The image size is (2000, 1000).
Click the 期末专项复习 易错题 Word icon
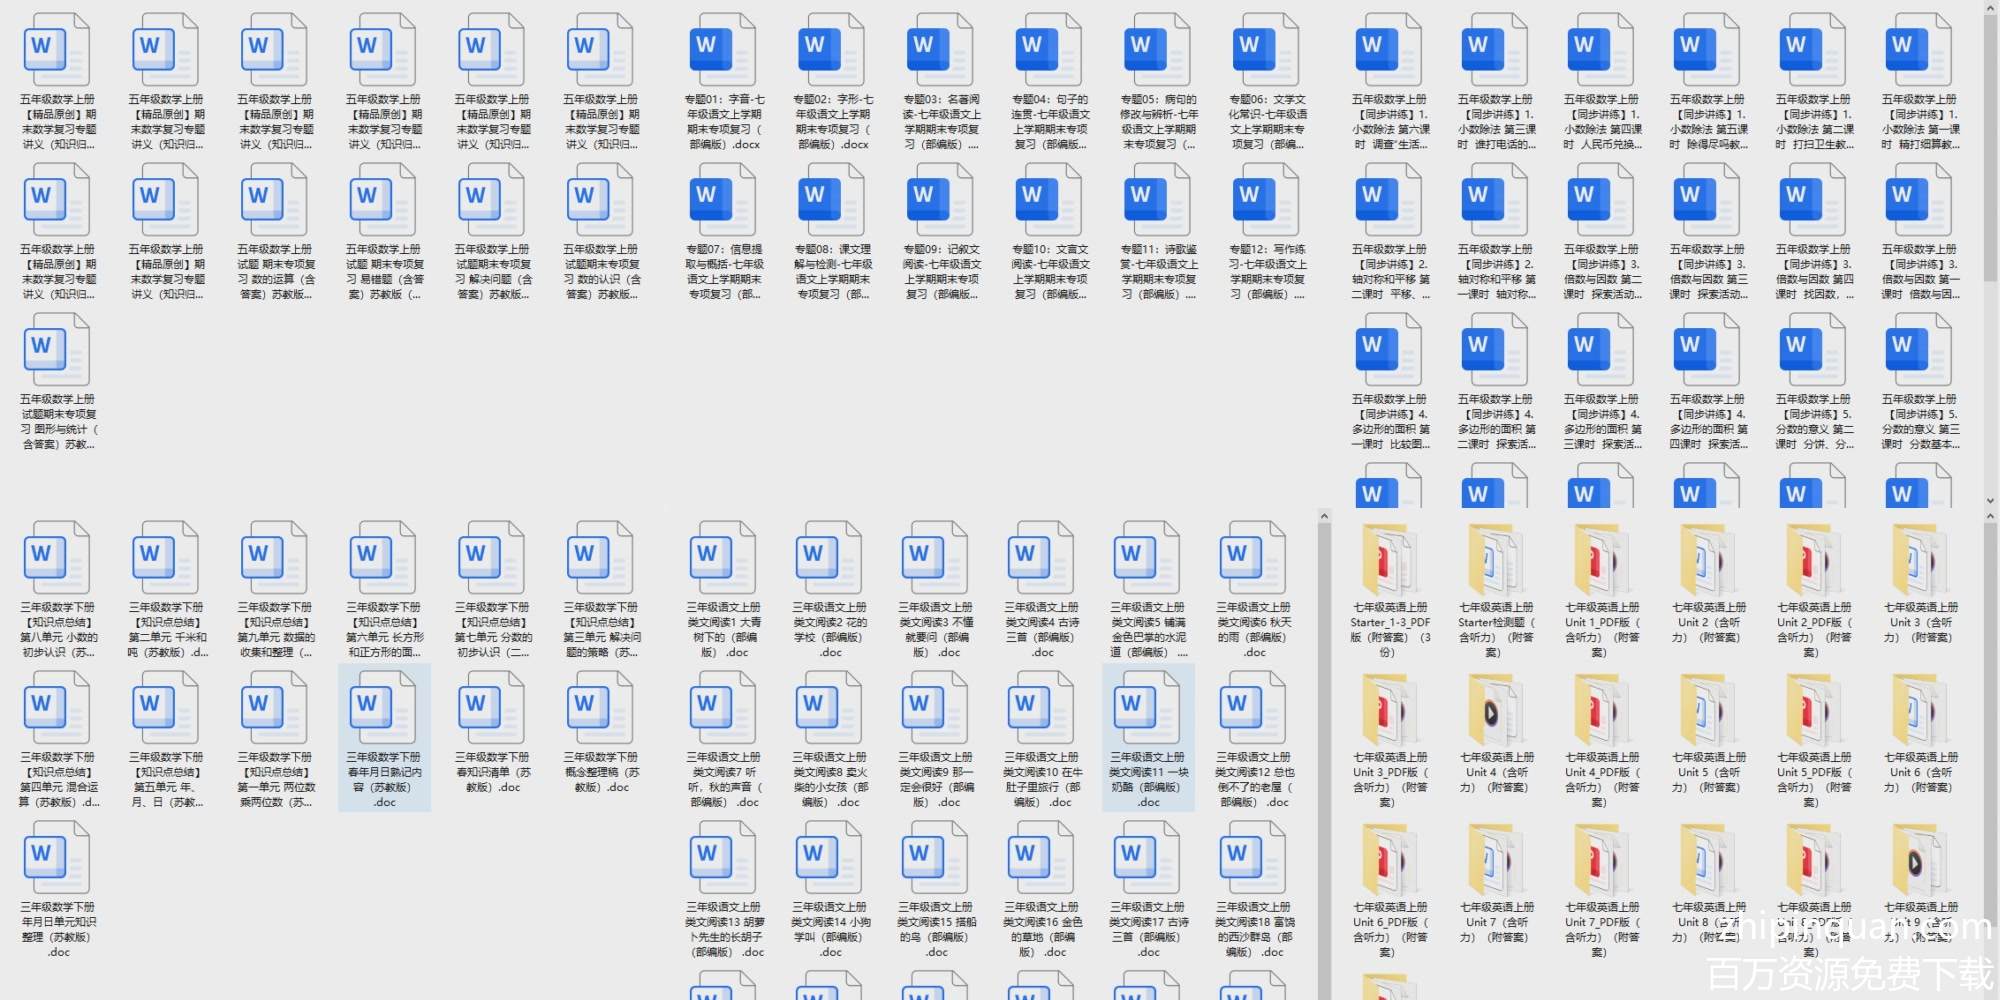coord(384,200)
